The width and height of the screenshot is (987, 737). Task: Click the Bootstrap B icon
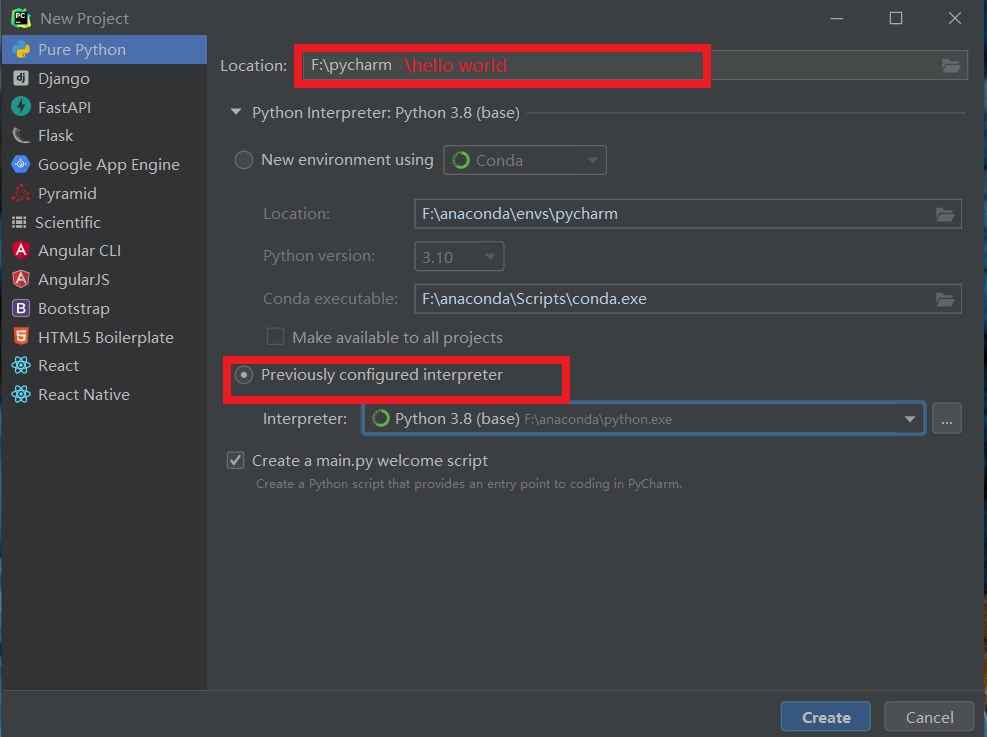coord(21,308)
